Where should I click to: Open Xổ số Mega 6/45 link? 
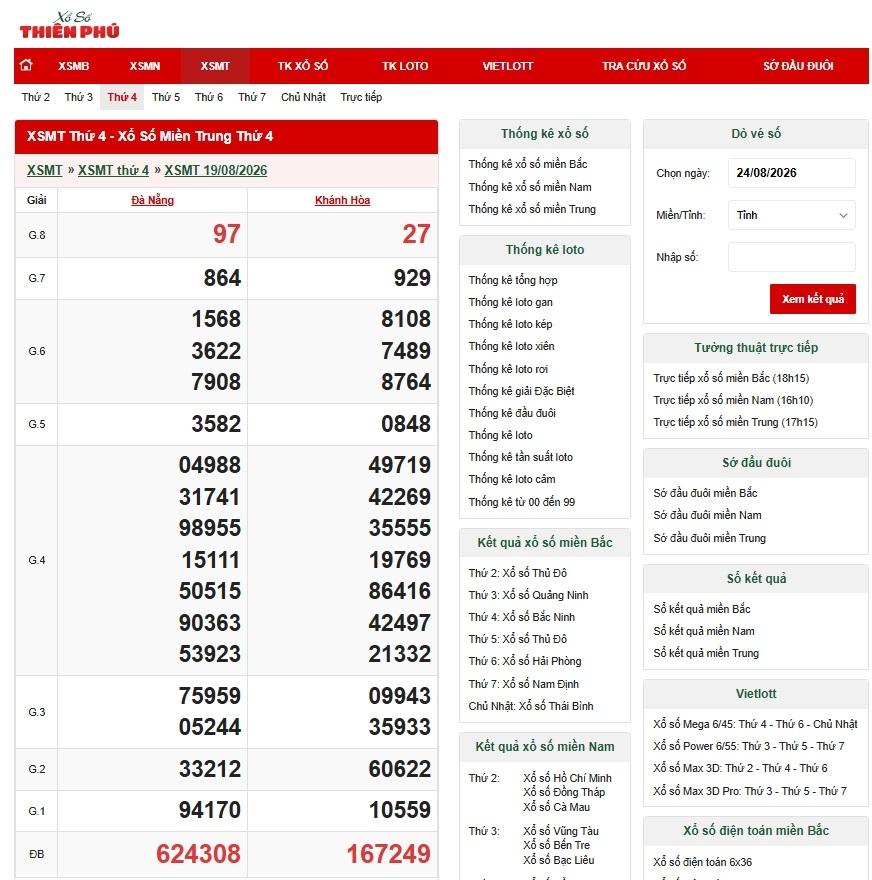(x=755, y=724)
